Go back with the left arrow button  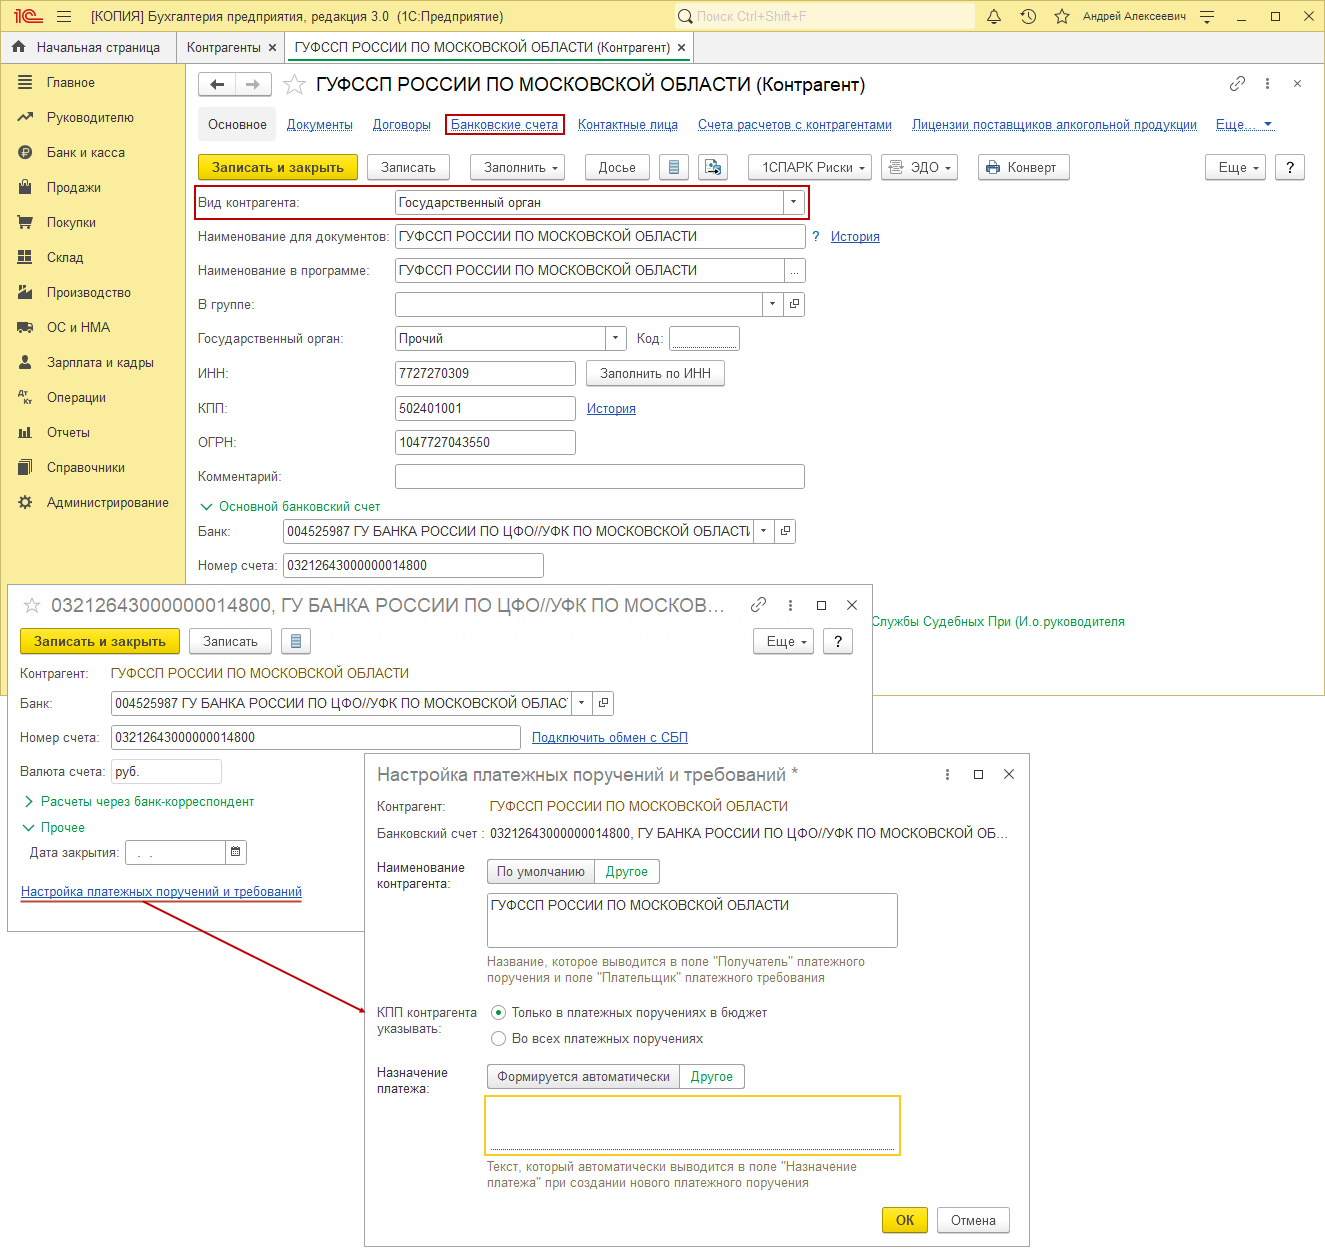tap(217, 85)
